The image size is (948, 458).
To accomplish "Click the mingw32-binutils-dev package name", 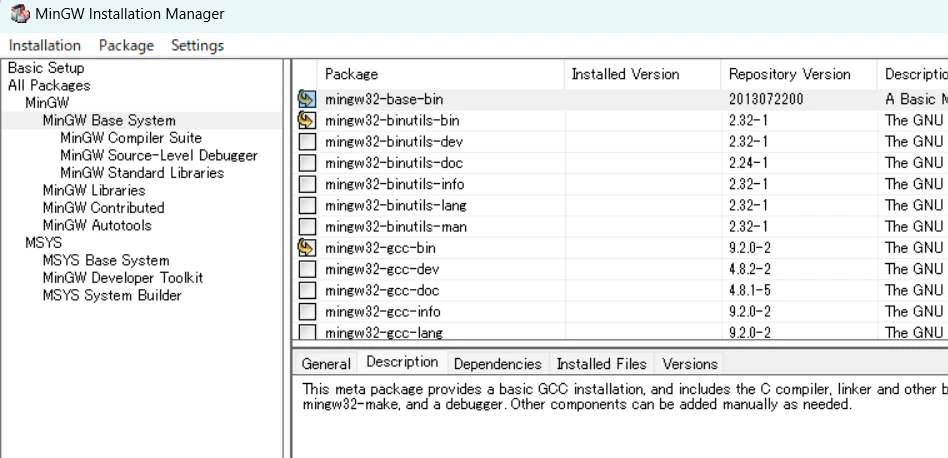I will pyautogui.click(x=394, y=142).
